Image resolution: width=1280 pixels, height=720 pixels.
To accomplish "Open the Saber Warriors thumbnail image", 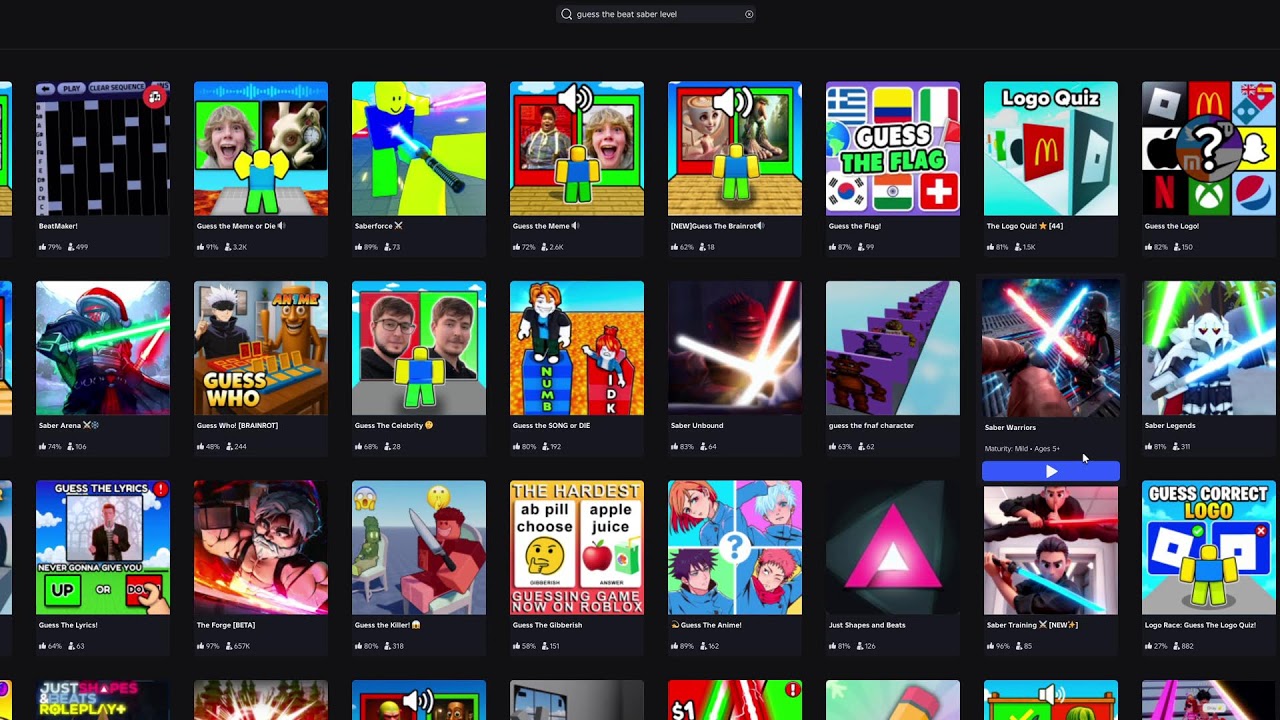I will point(1051,348).
